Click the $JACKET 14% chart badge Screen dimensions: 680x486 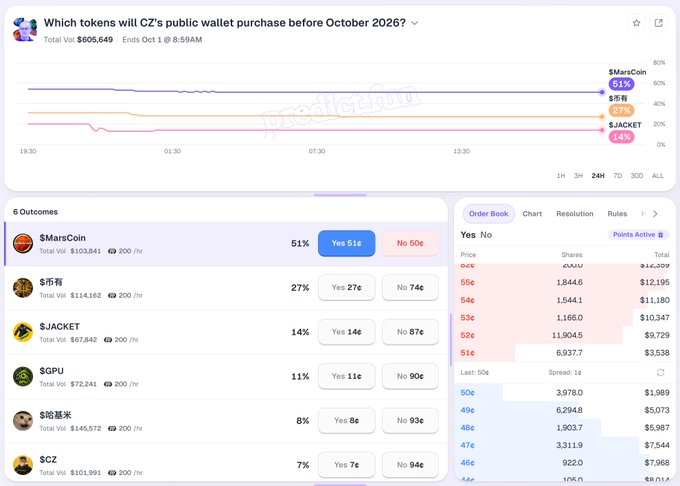coord(621,137)
